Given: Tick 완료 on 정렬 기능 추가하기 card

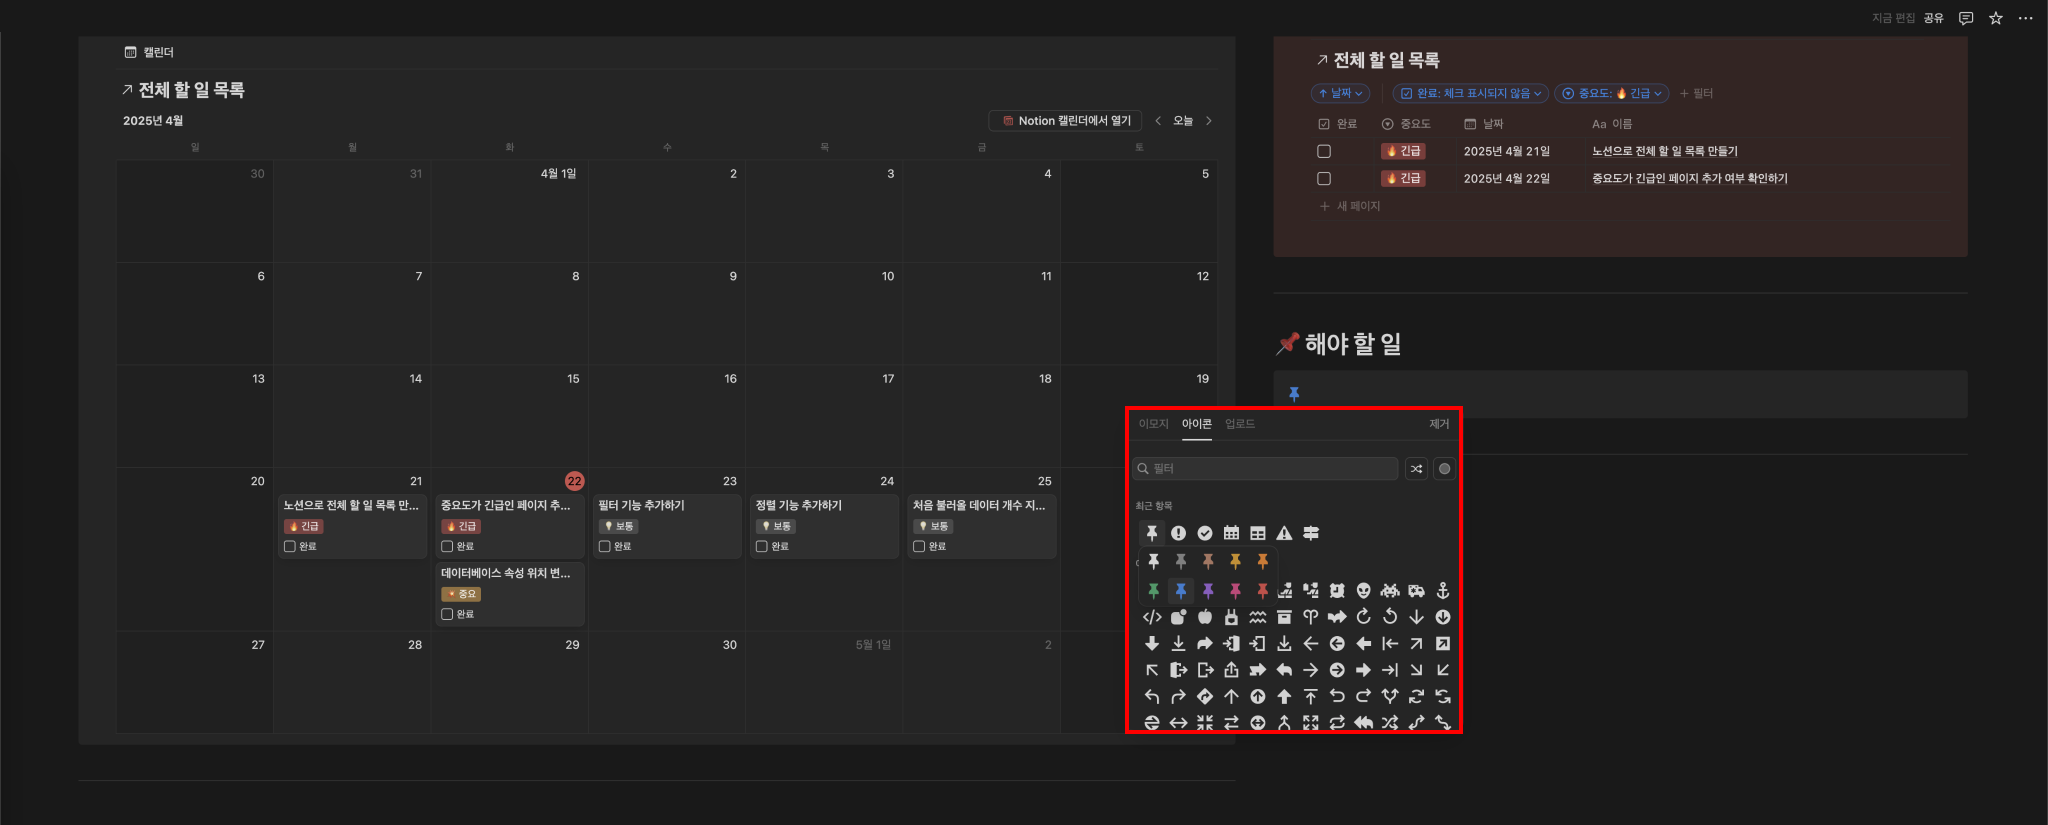Looking at the screenshot, I should 762,546.
